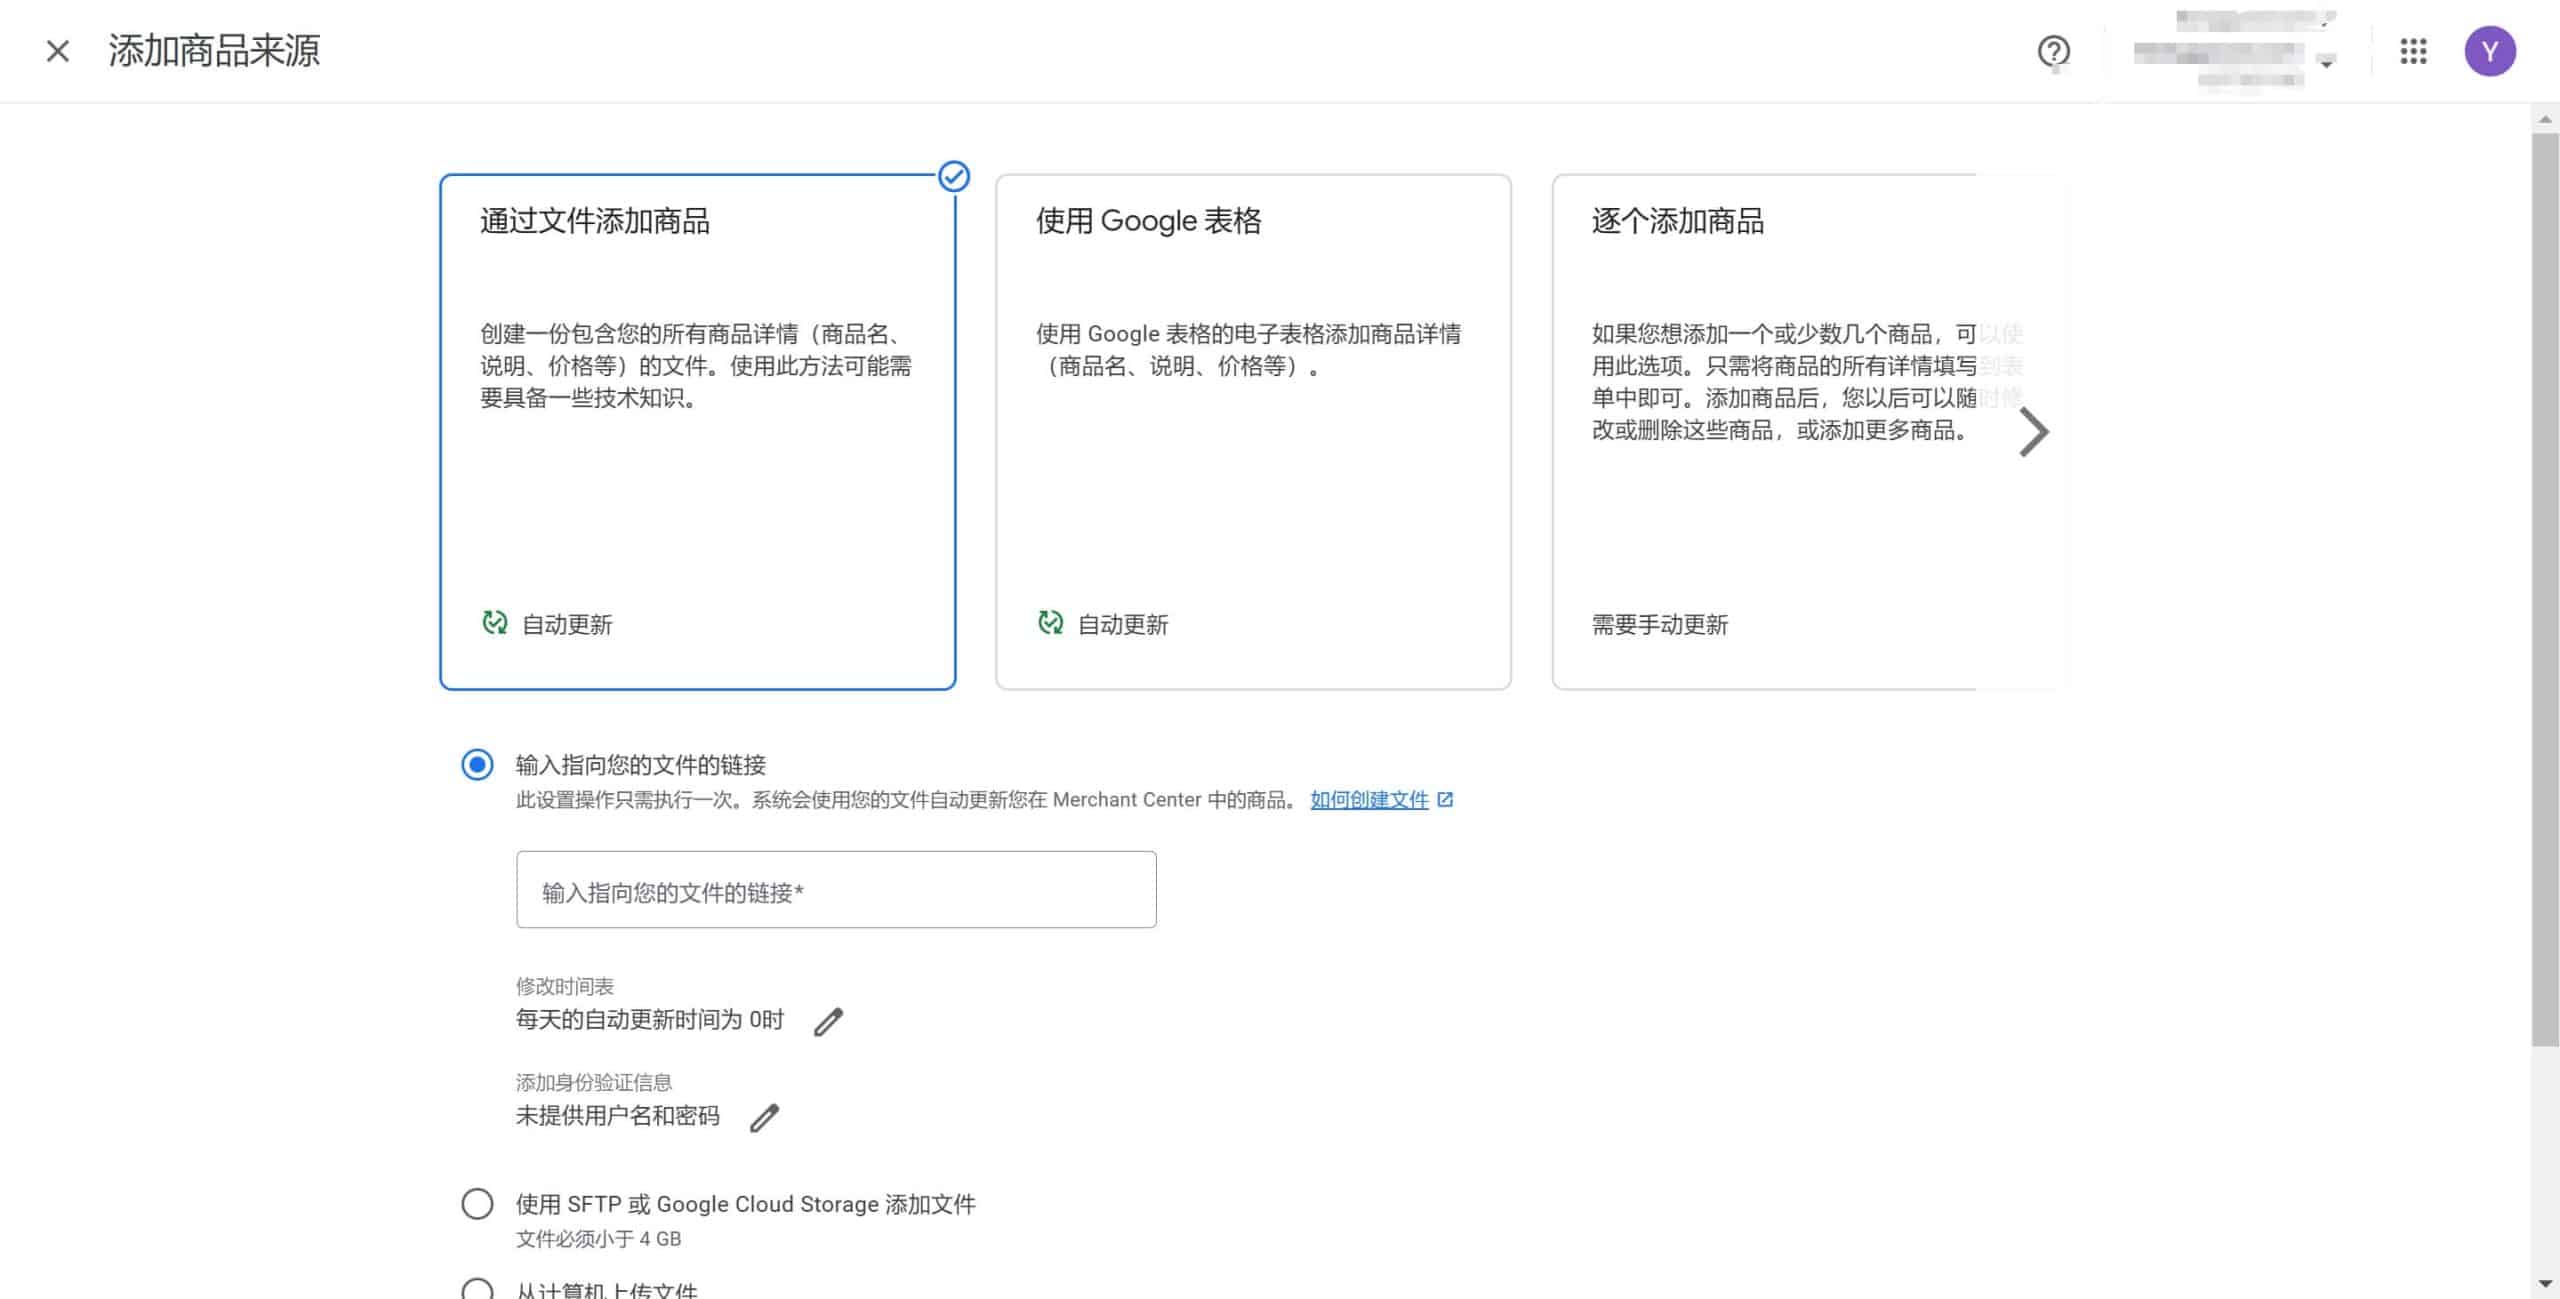This screenshot has height=1299, width=2560.
Task: Click the selected checkmark badge on file card
Action: pyautogui.click(x=954, y=177)
